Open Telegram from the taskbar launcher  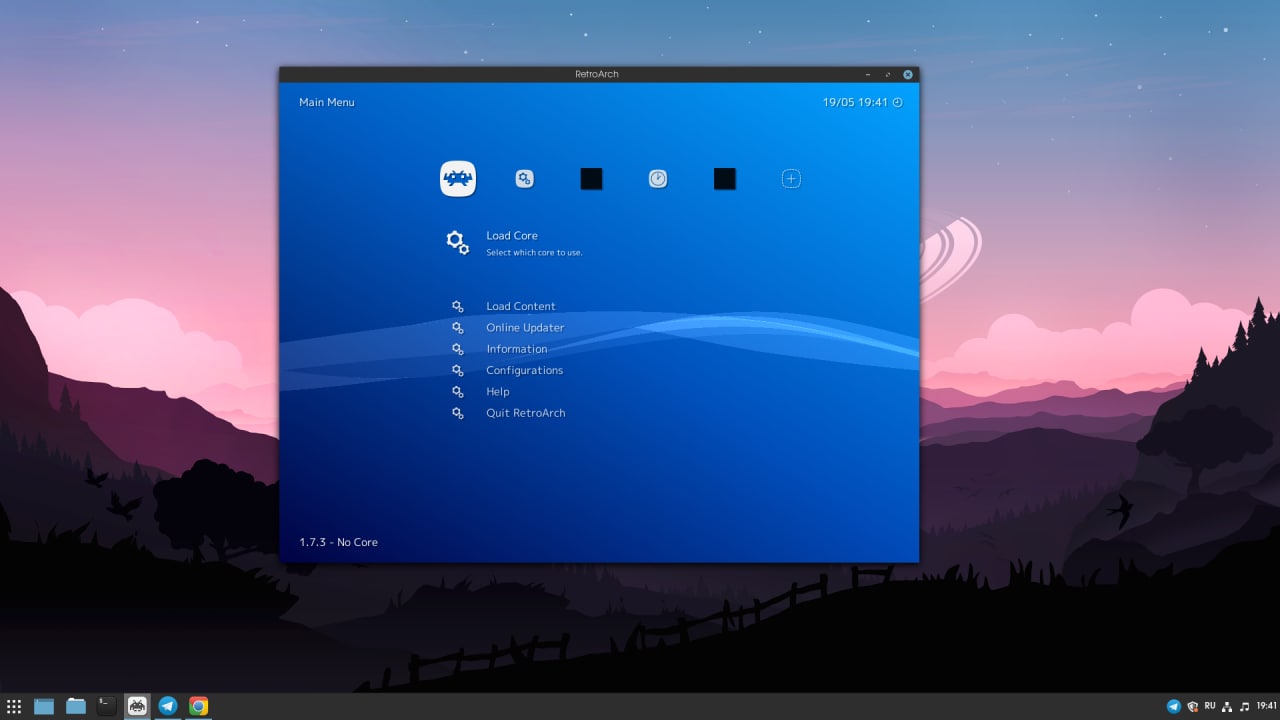coord(168,706)
